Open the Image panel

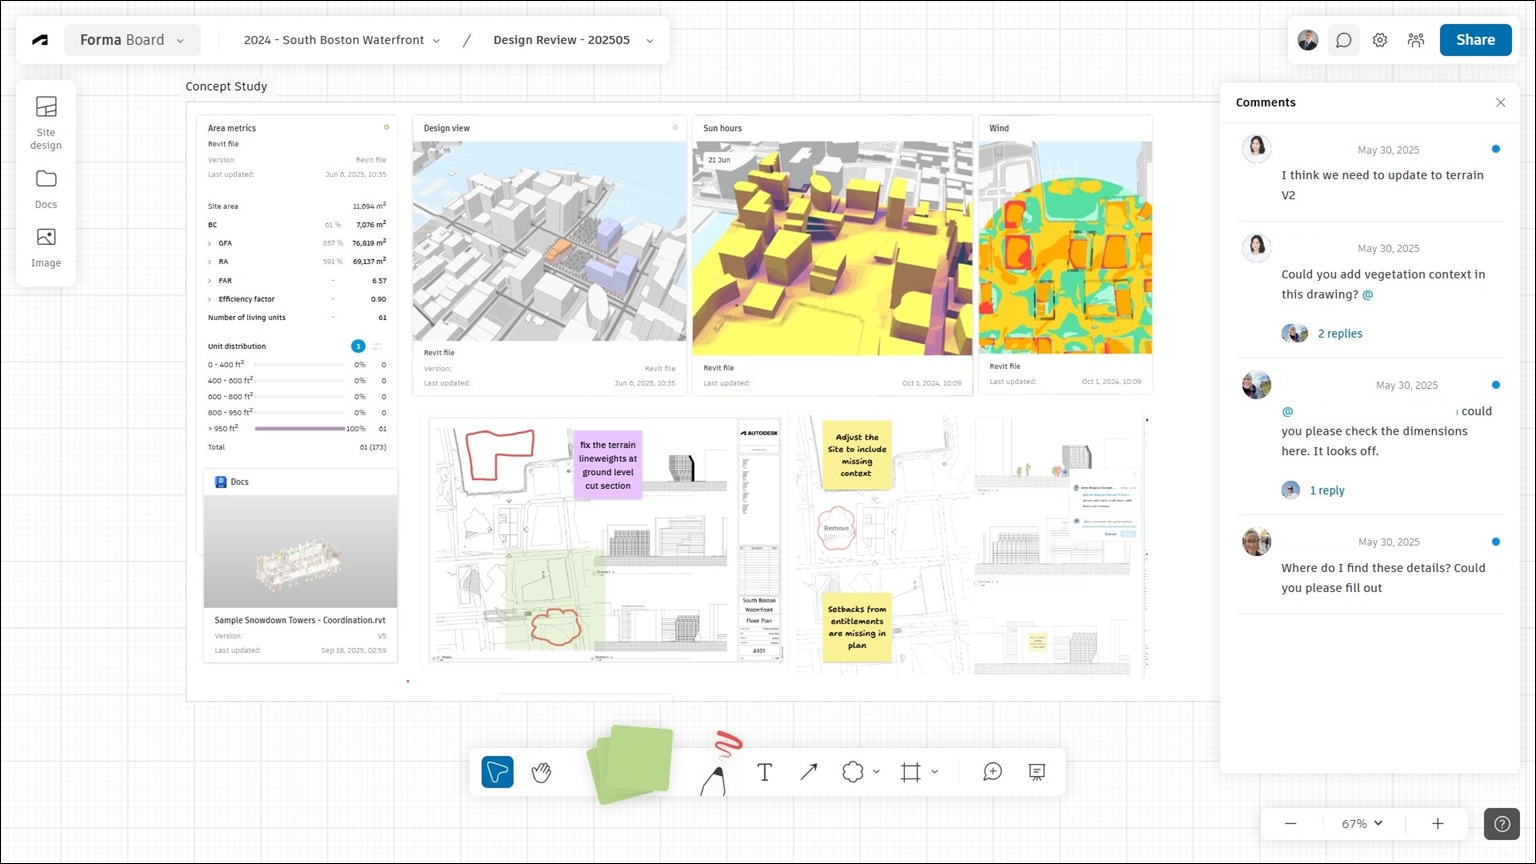click(45, 248)
